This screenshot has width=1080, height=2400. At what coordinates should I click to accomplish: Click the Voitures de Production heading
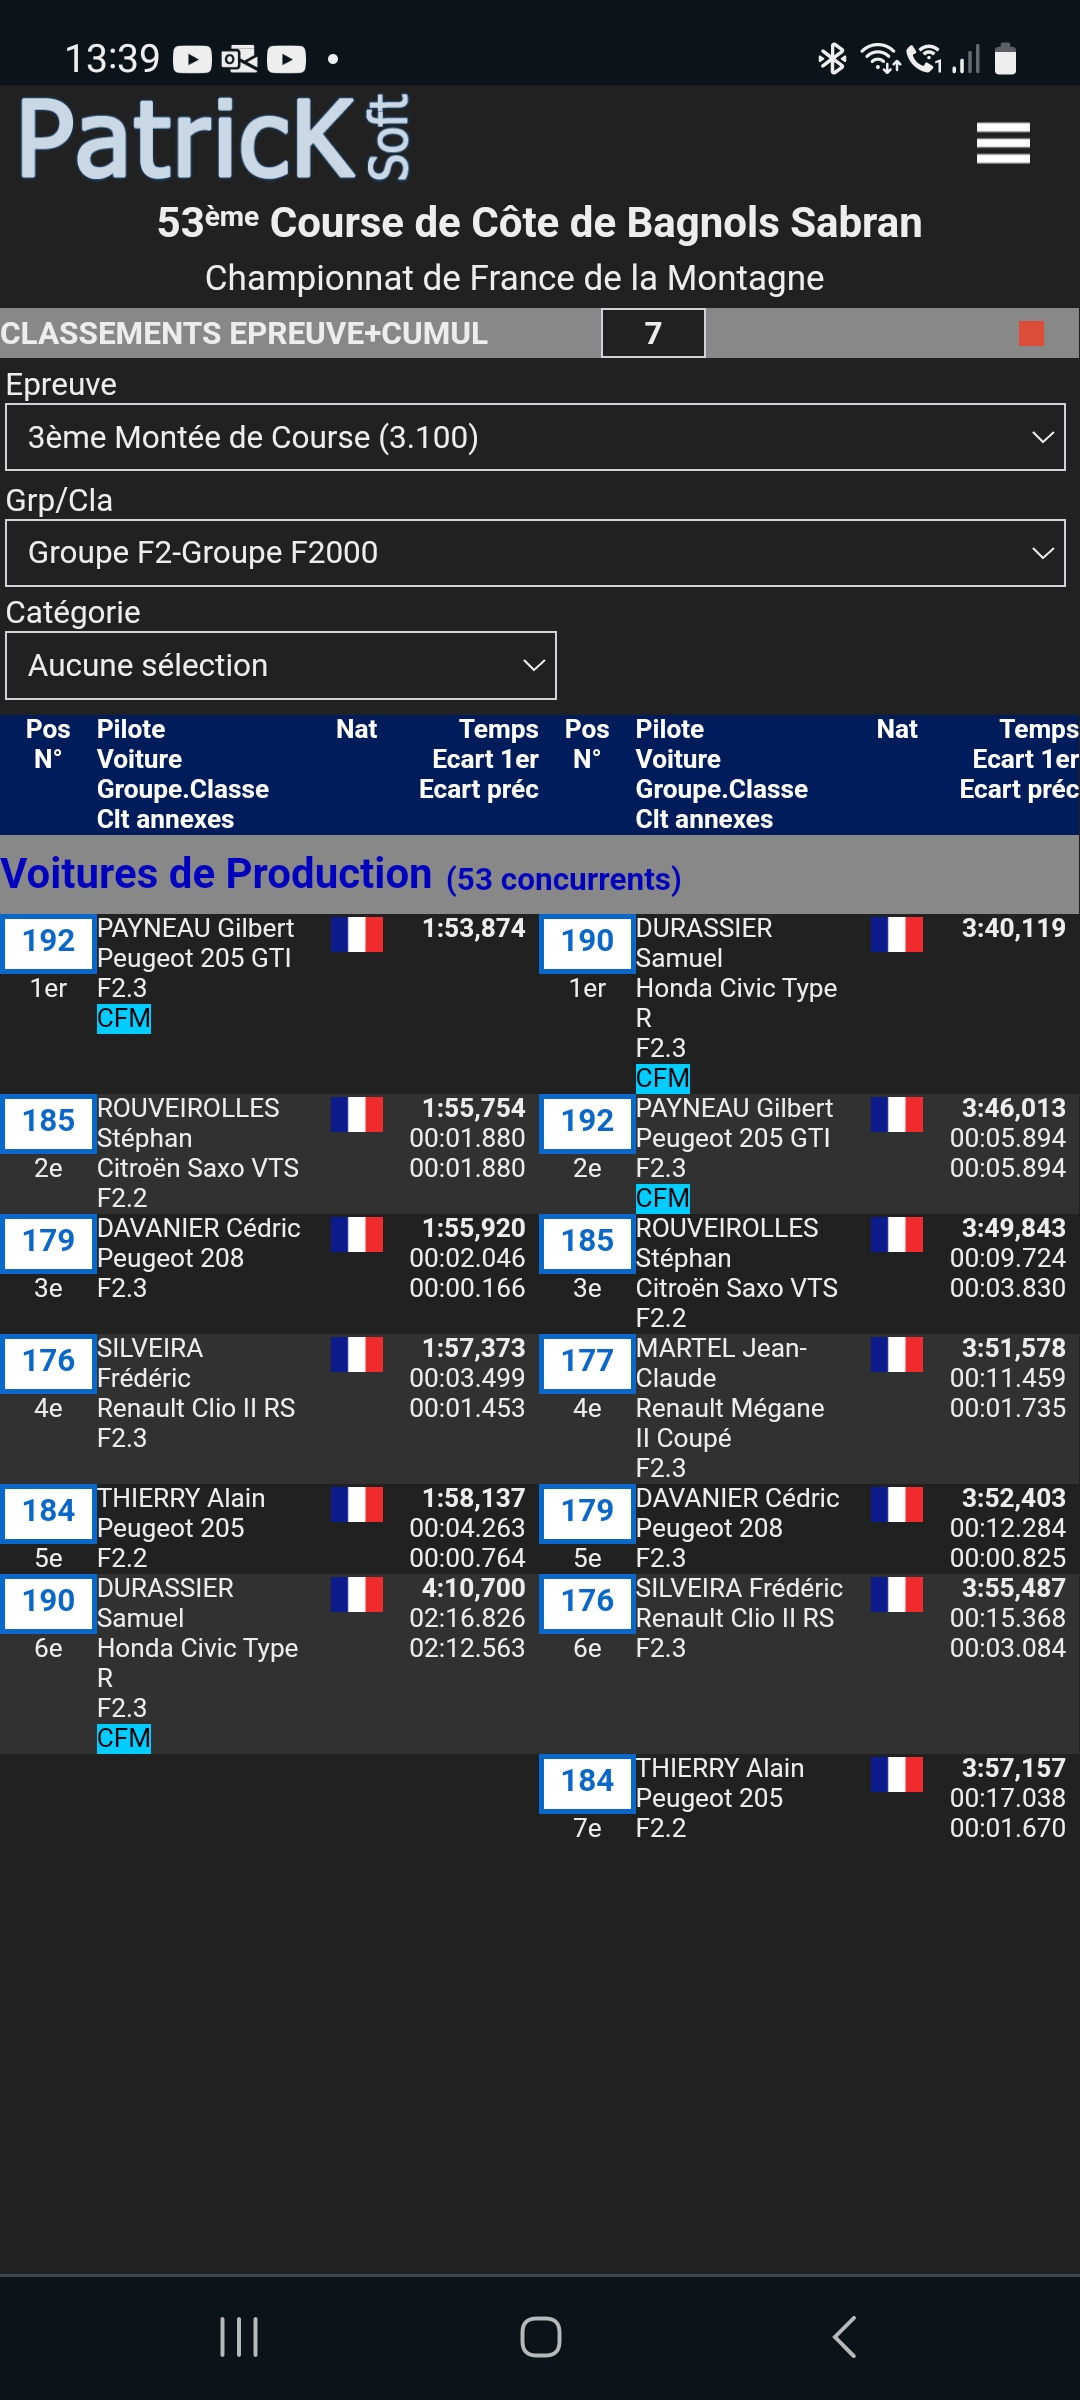pyautogui.click(x=216, y=874)
